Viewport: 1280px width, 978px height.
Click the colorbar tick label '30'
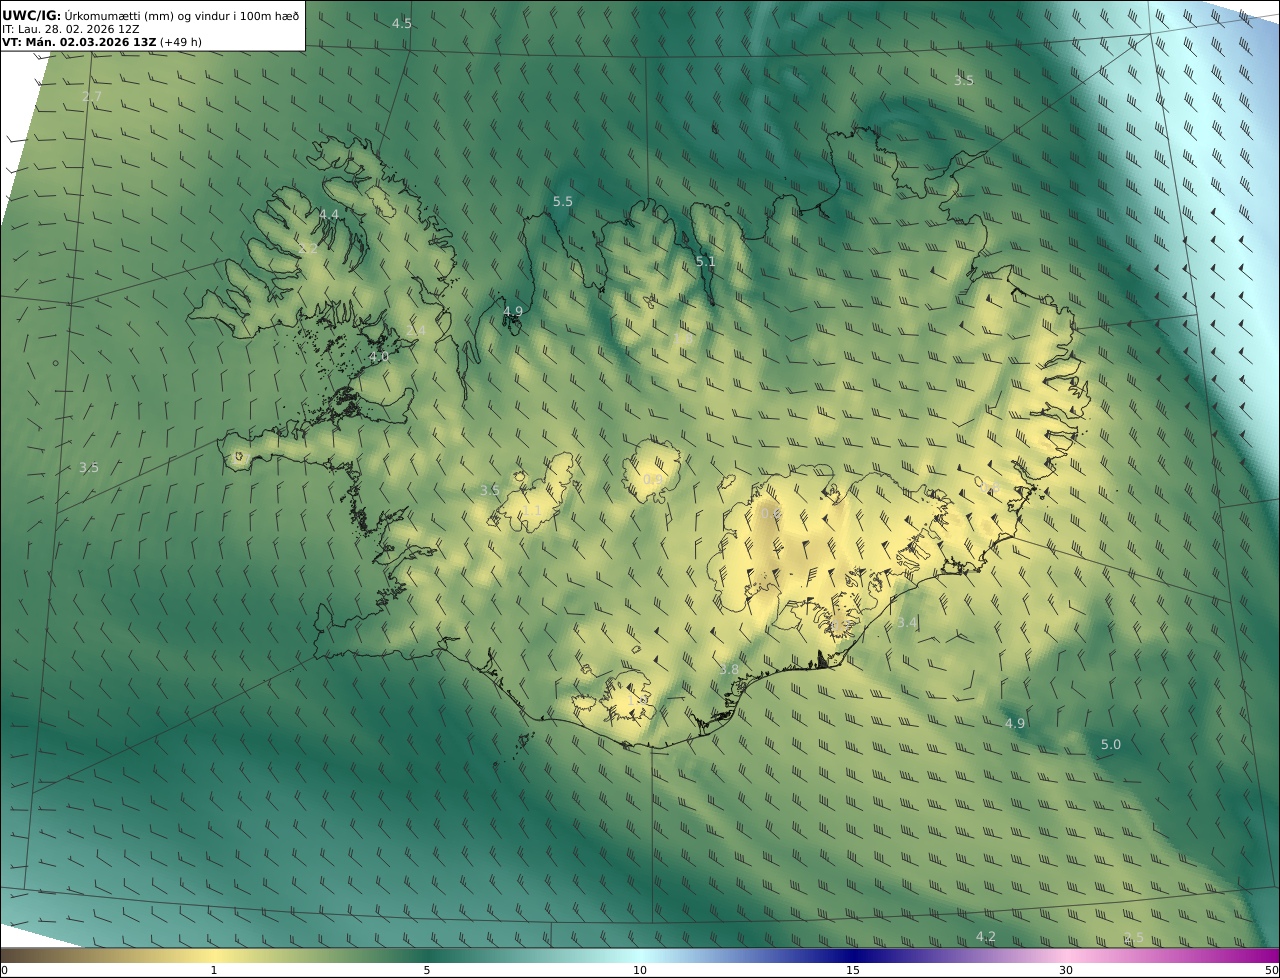pos(1066,970)
